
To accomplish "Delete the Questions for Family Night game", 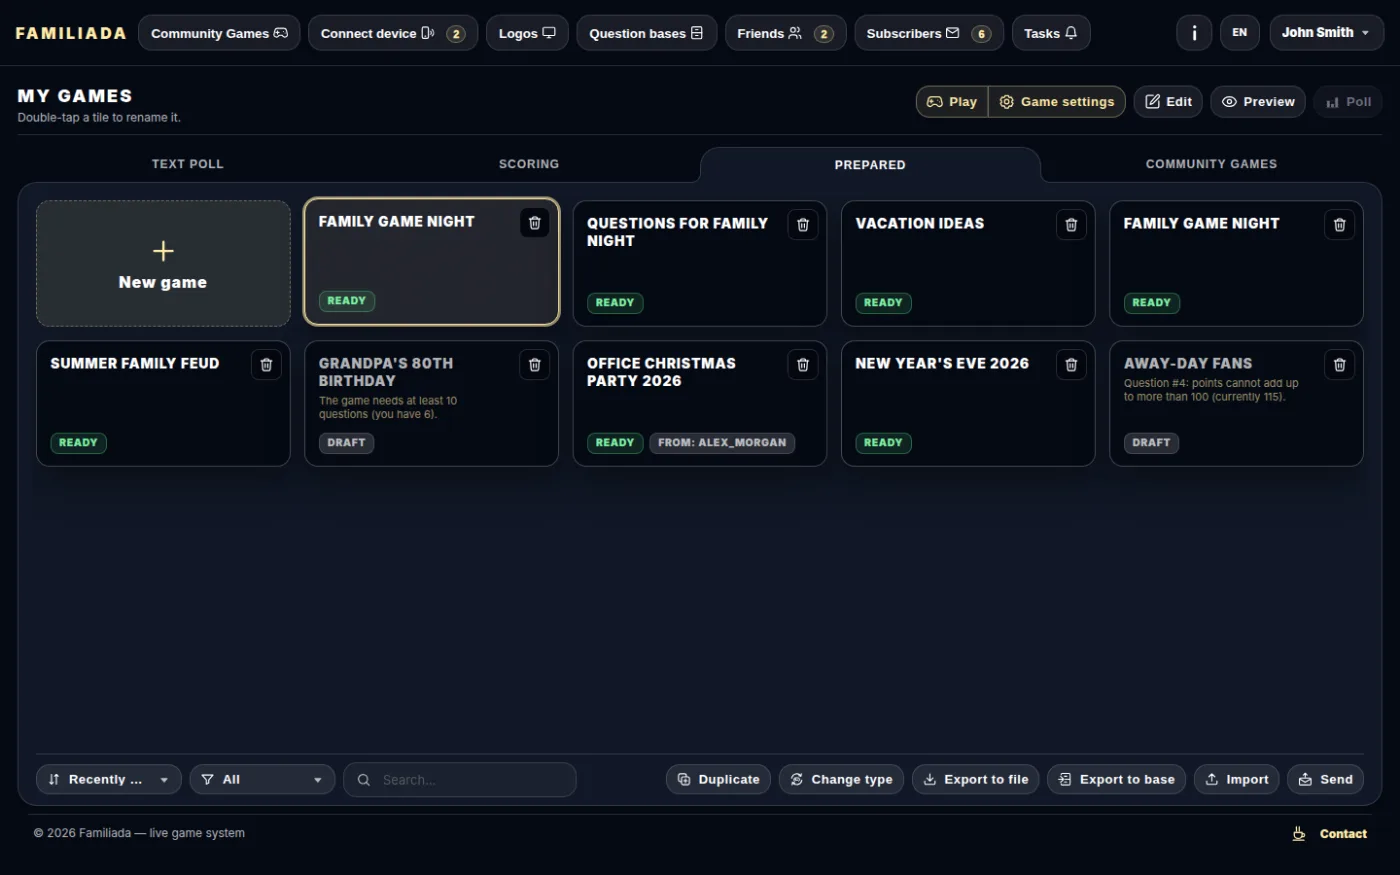I will (x=803, y=225).
